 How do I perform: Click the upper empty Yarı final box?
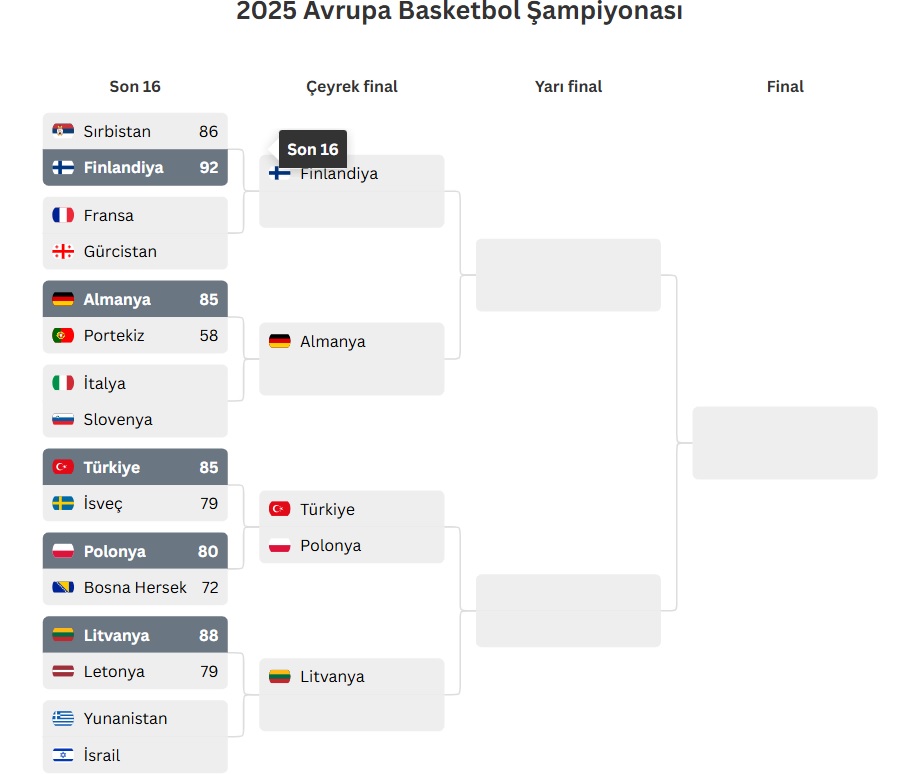coord(568,275)
